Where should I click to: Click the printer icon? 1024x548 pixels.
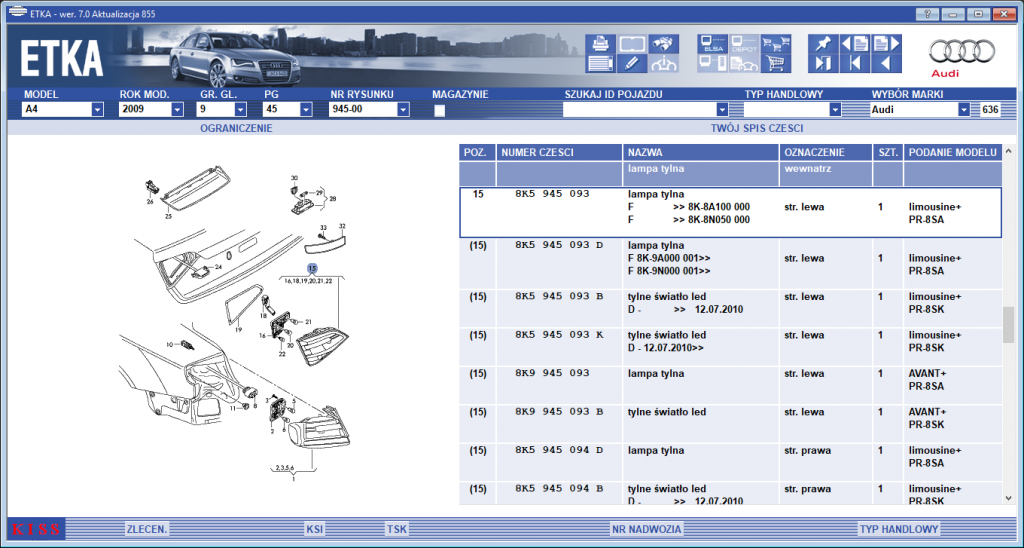click(600, 44)
